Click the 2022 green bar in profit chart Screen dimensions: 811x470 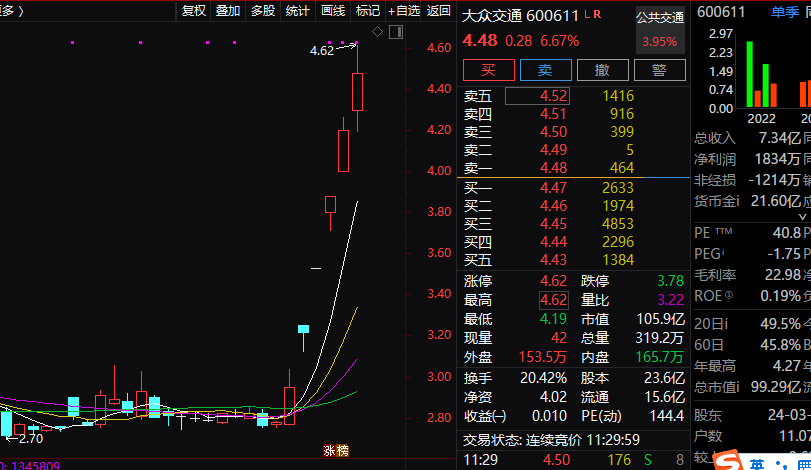pos(750,74)
